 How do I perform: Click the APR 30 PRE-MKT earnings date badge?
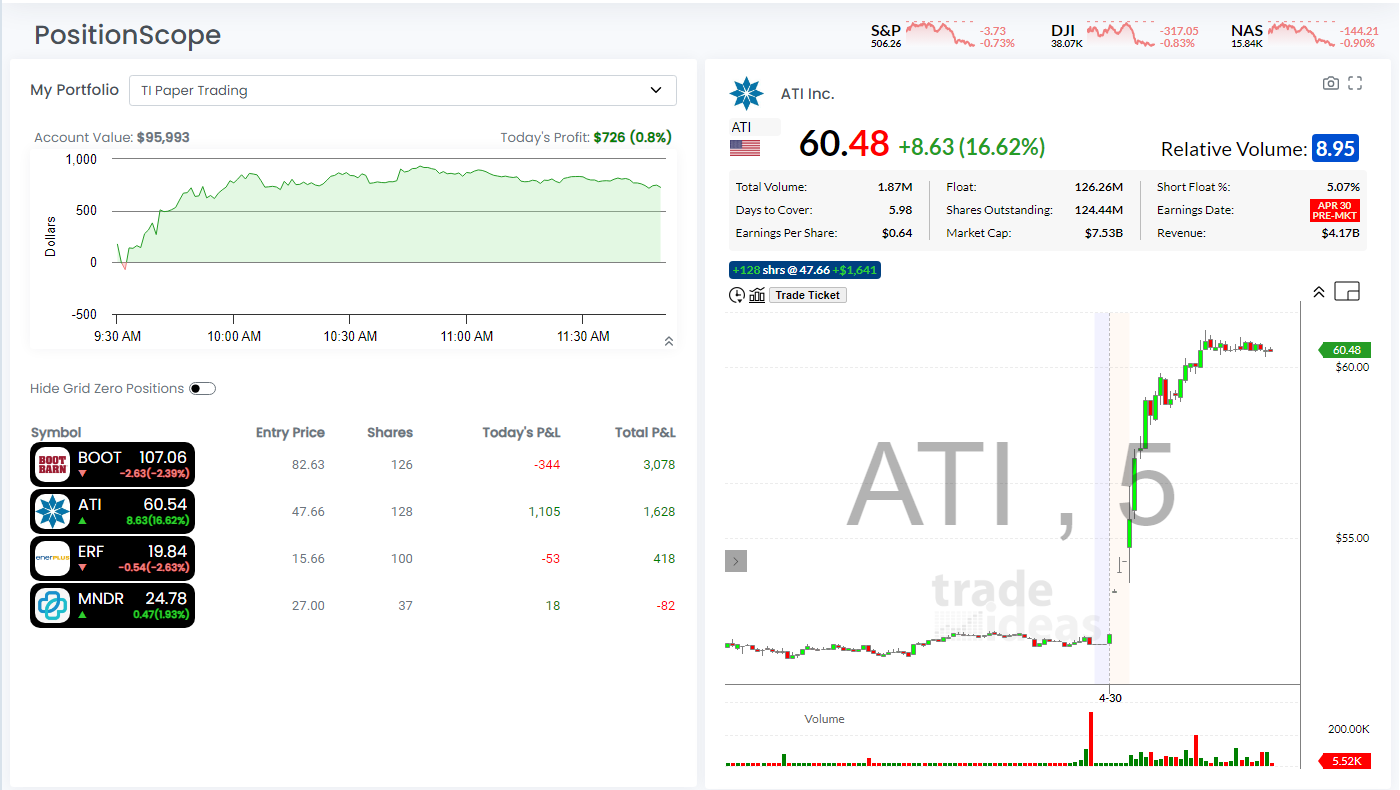1334,210
